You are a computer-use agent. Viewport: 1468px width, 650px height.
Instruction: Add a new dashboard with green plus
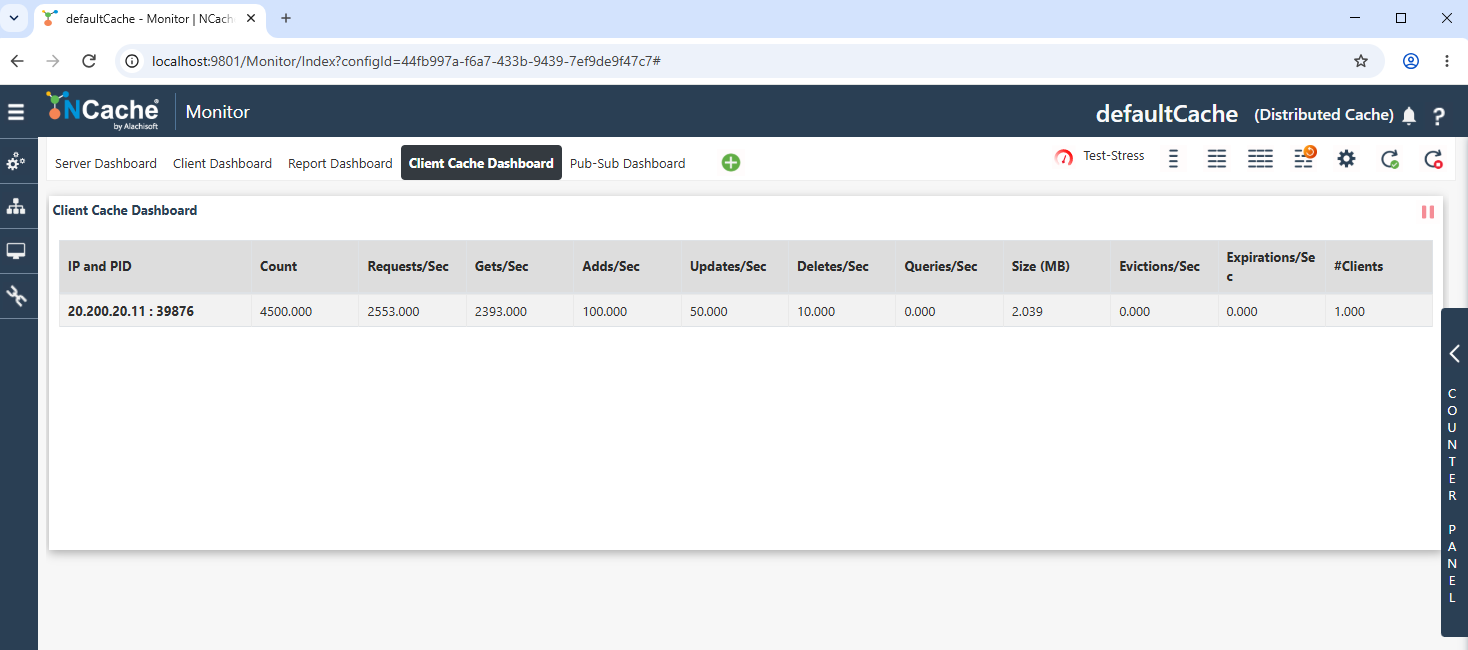[731, 163]
